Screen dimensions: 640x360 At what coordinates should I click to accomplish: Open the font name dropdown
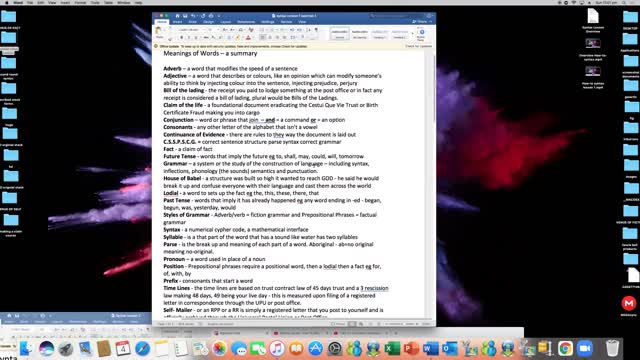tap(191, 30)
